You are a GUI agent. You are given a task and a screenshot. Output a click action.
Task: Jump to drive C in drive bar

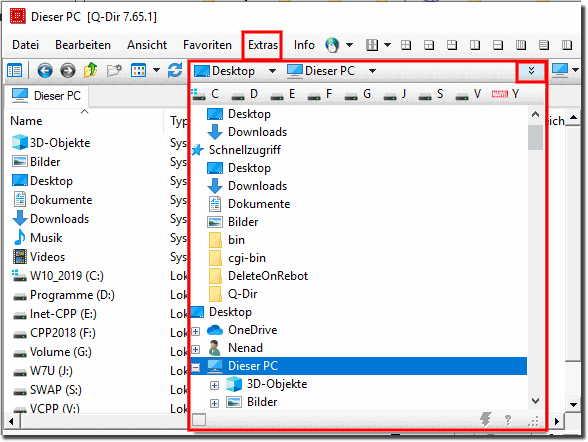pos(206,94)
